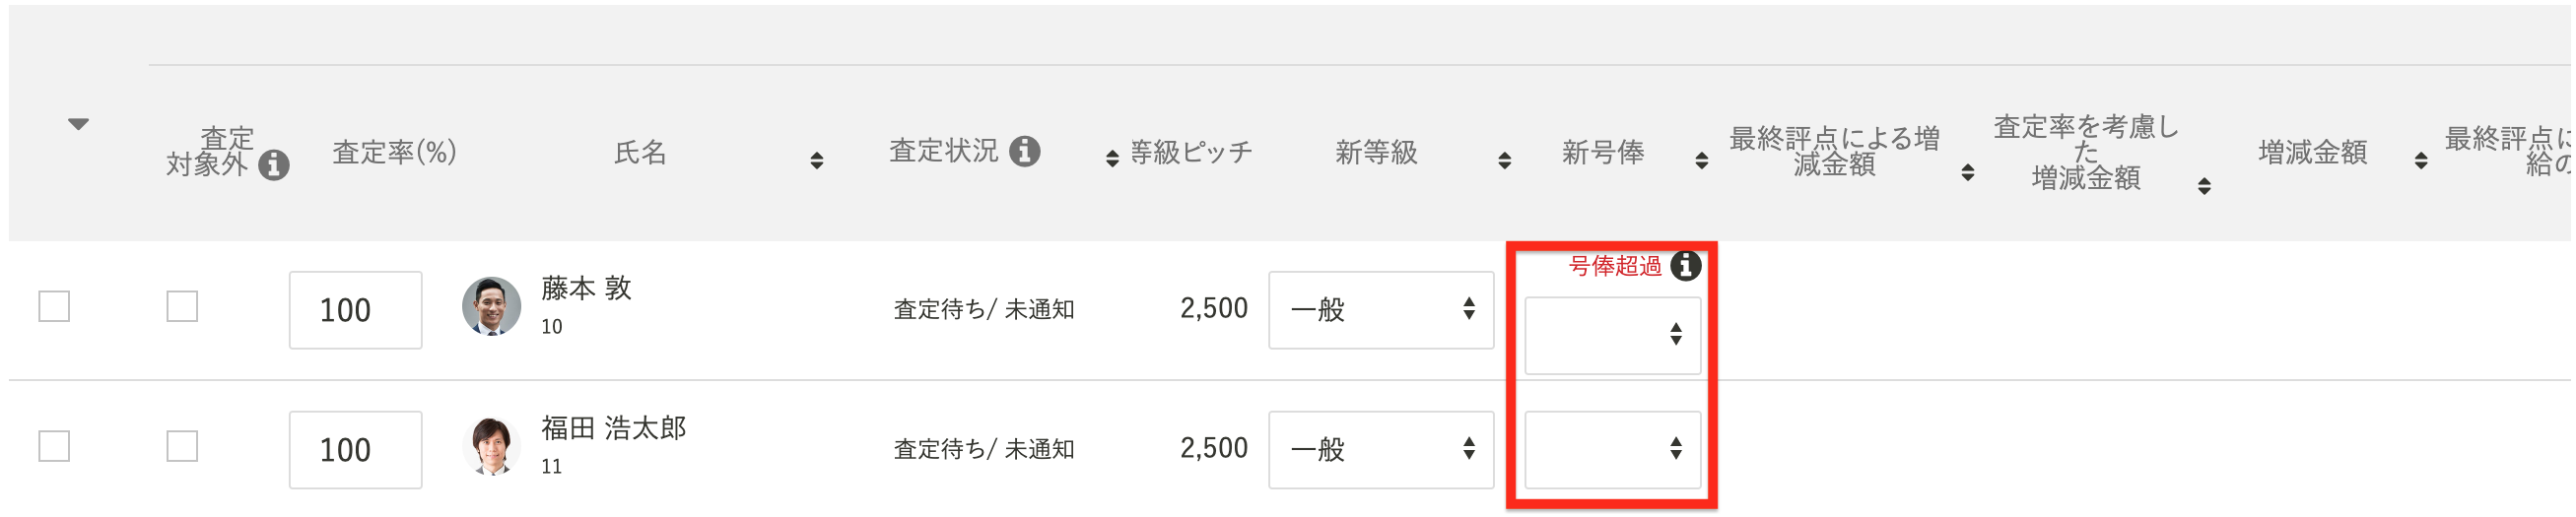This screenshot has height=517, width=2576.
Task: Select the row checkbox for 福田 浩太郎
Action: [54, 446]
